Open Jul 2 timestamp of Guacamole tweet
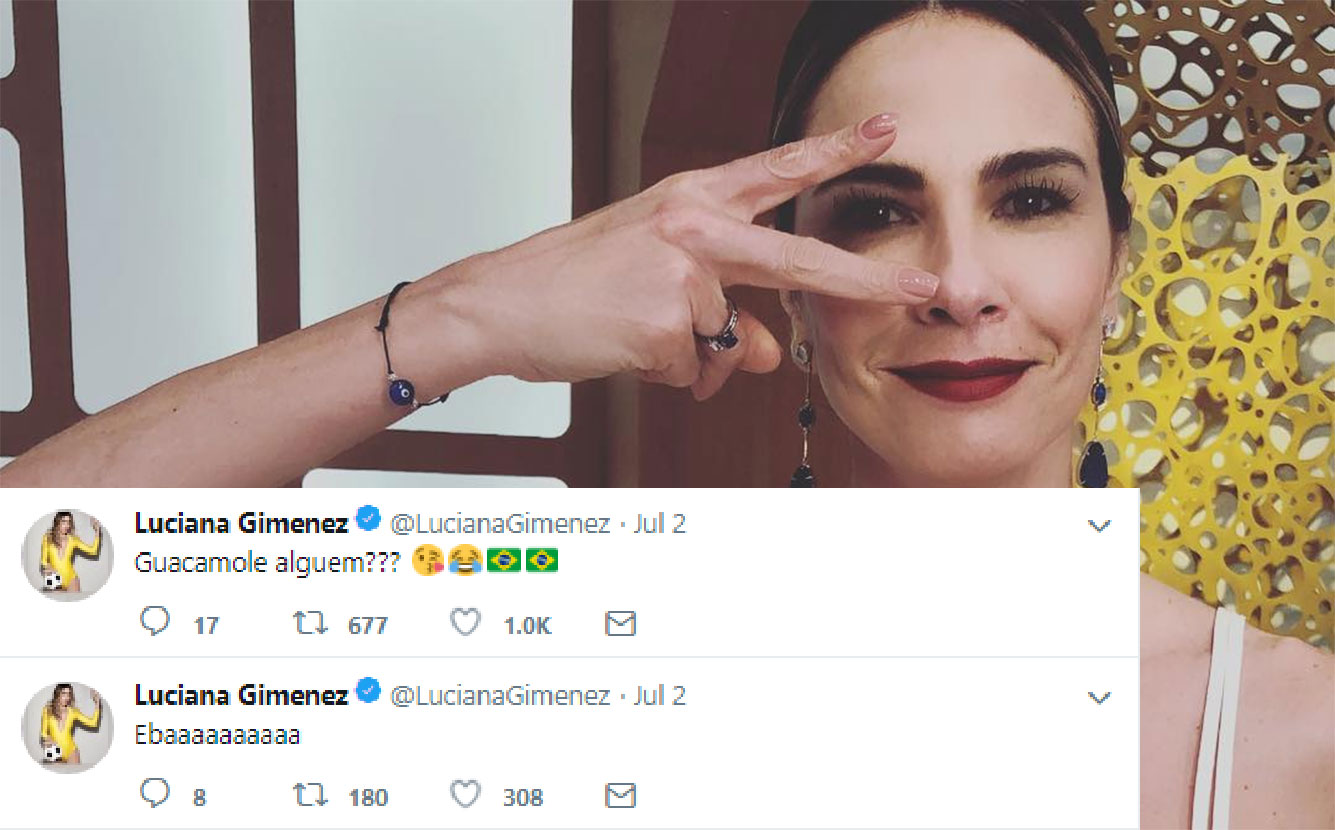Image resolution: width=1335 pixels, height=830 pixels. tap(660, 524)
